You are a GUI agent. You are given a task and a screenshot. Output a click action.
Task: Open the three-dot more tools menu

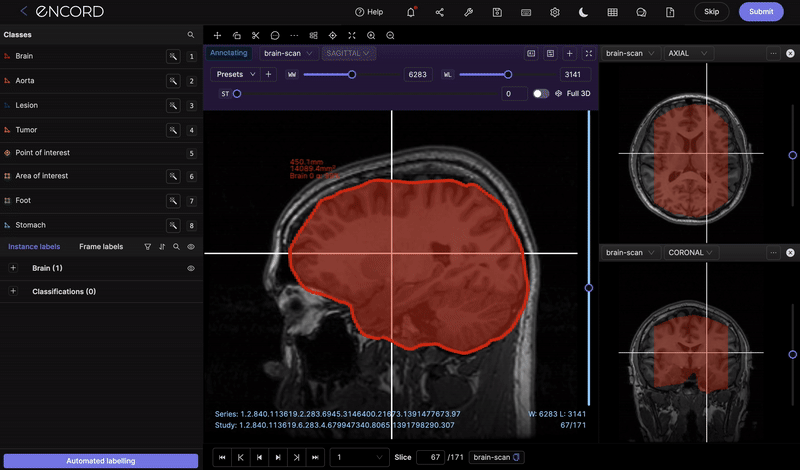[x=294, y=35]
